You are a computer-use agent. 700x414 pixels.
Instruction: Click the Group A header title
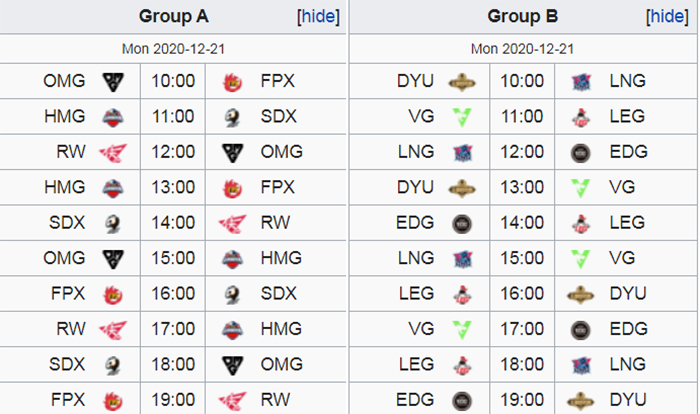tap(174, 17)
